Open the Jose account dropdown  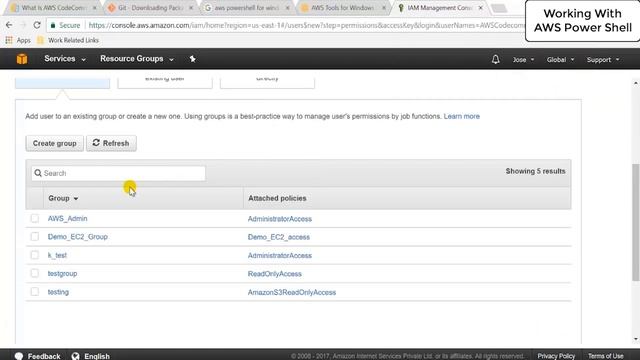pos(523,60)
